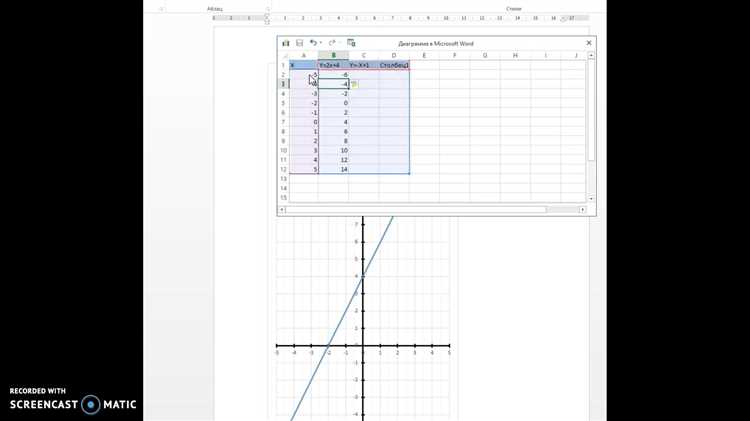Click the first-line indent marker on the Word ruler
Image resolution: width=750 pixels, height=421 pixels.
[267, 16]
